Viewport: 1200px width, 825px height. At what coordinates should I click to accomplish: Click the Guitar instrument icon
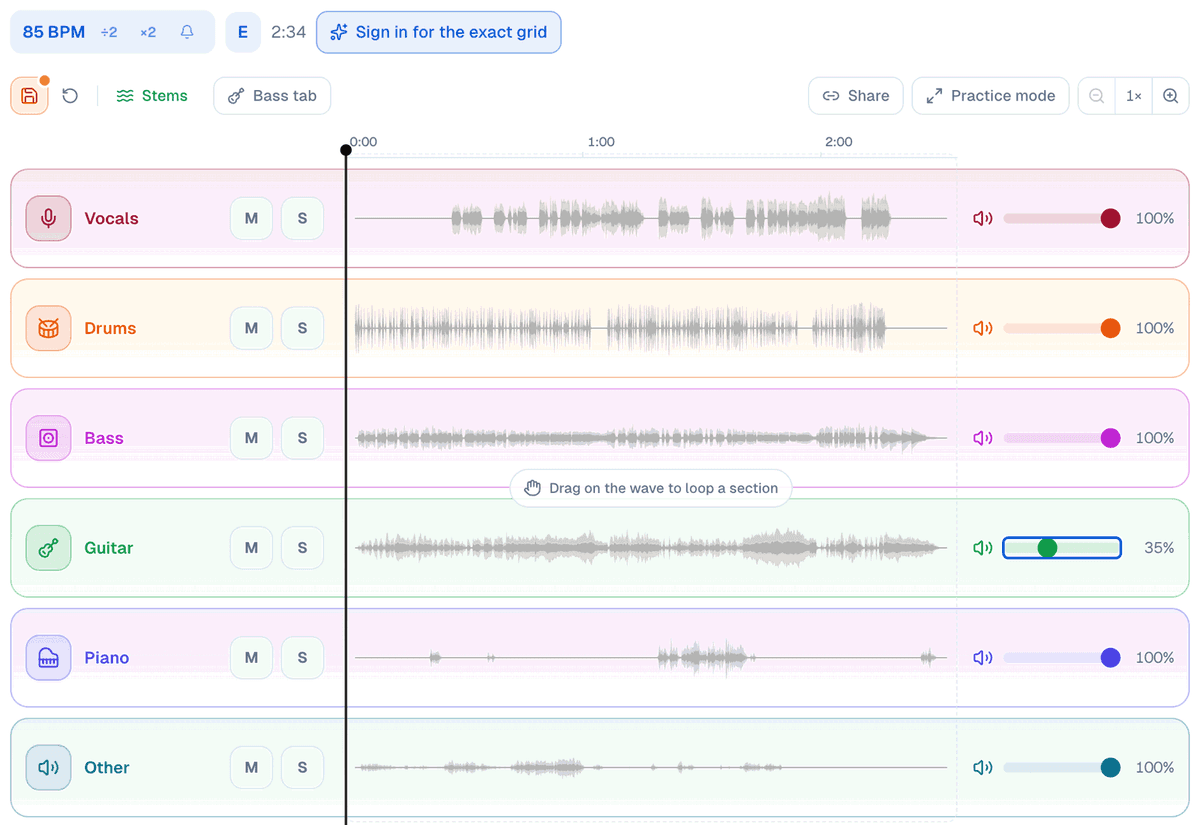[48, 548]
